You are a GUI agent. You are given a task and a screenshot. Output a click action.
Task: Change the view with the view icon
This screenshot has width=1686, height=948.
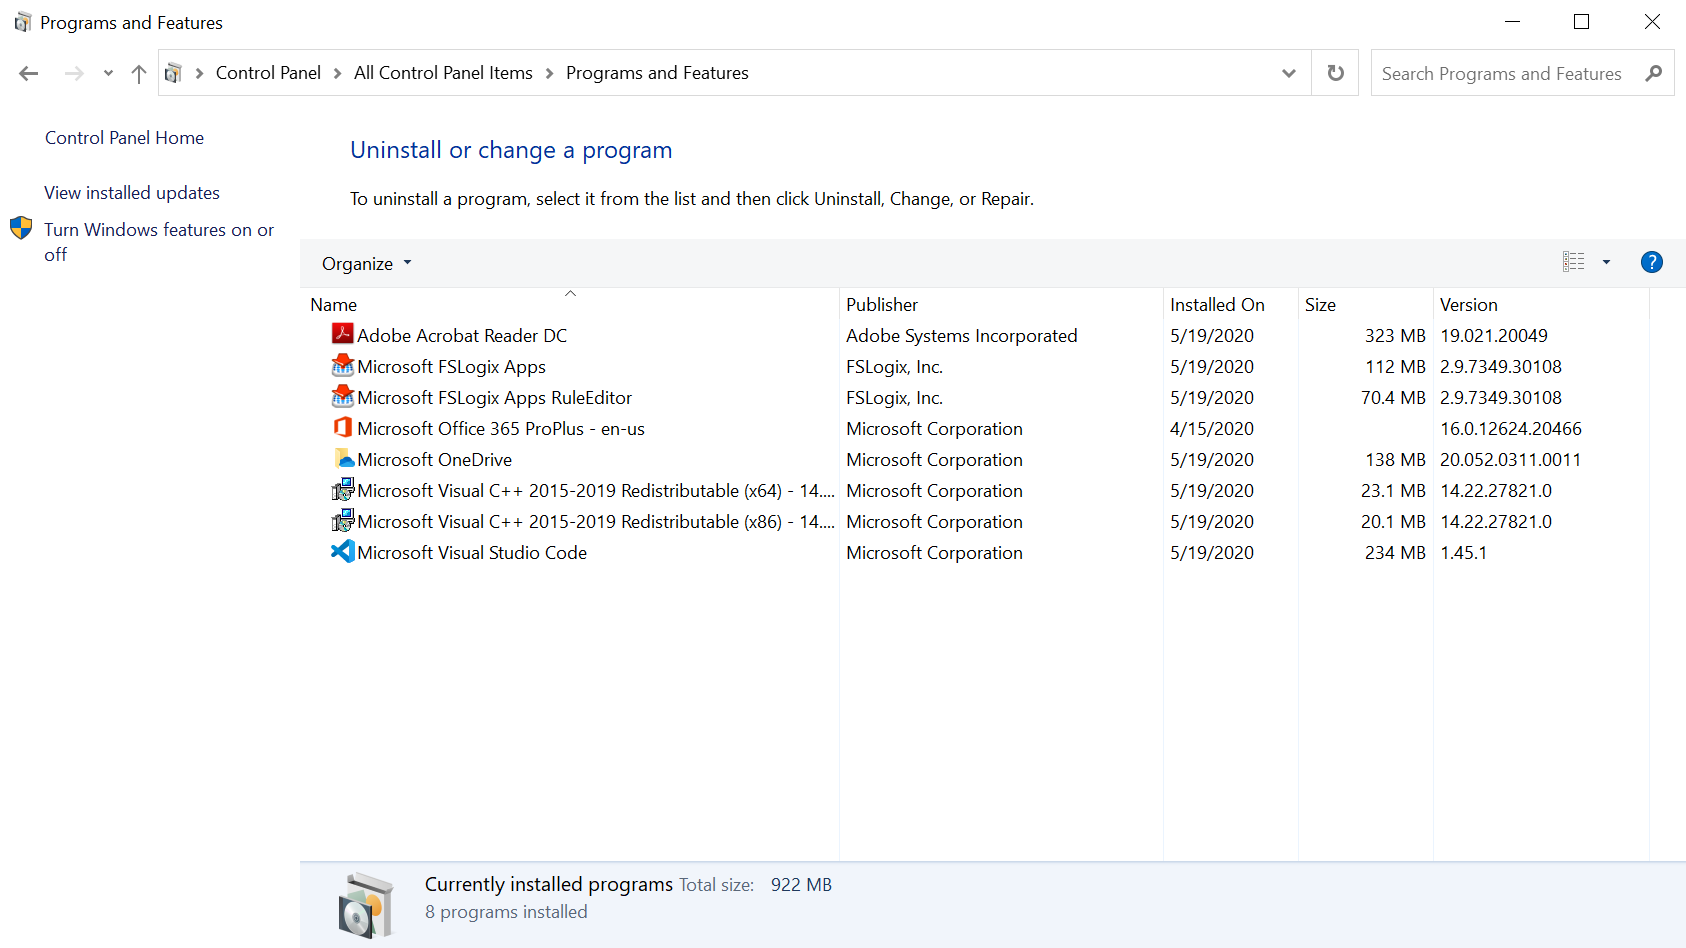tap(1574, 262)
